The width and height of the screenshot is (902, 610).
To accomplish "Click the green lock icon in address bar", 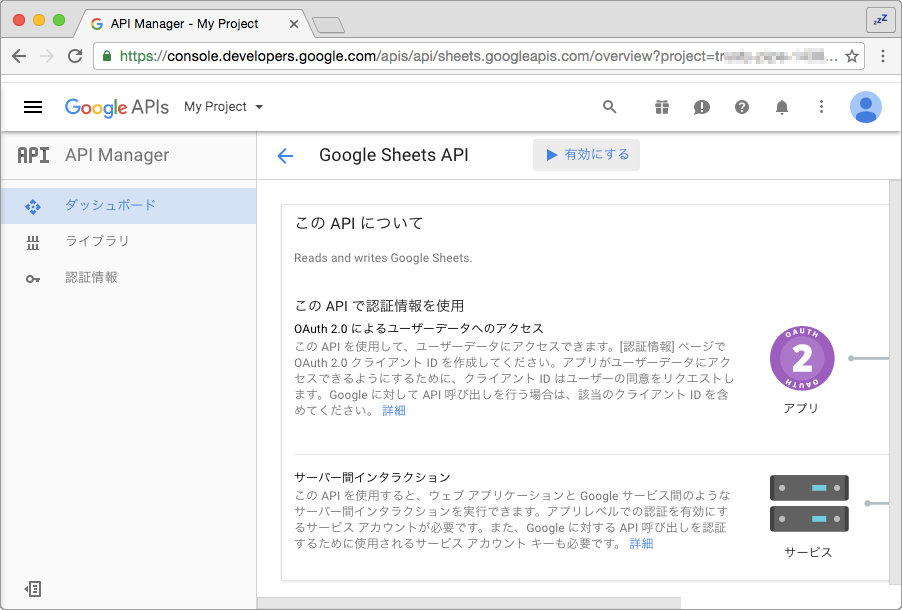I will [106, 56].
